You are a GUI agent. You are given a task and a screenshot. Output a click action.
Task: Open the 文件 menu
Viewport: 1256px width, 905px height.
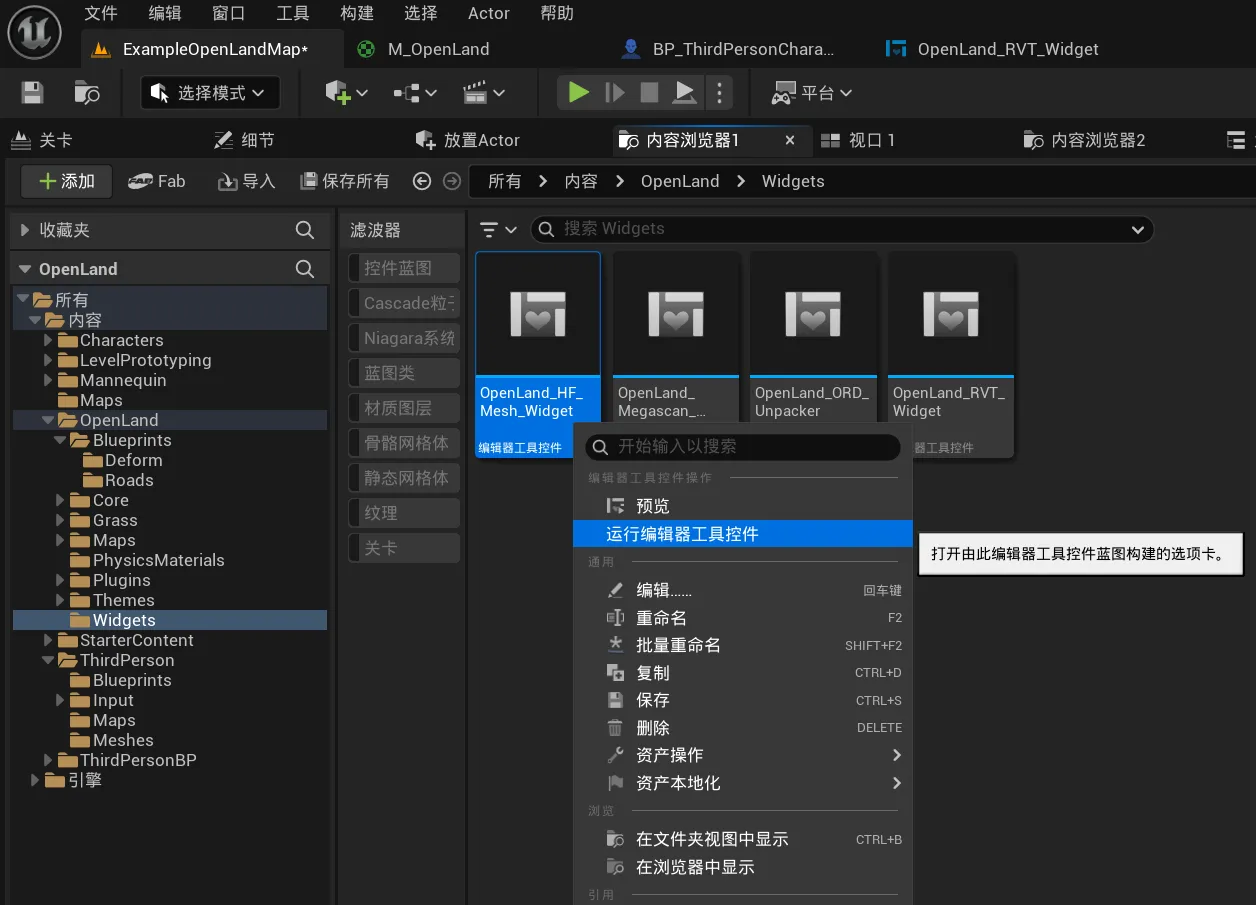tap(101, 13)
